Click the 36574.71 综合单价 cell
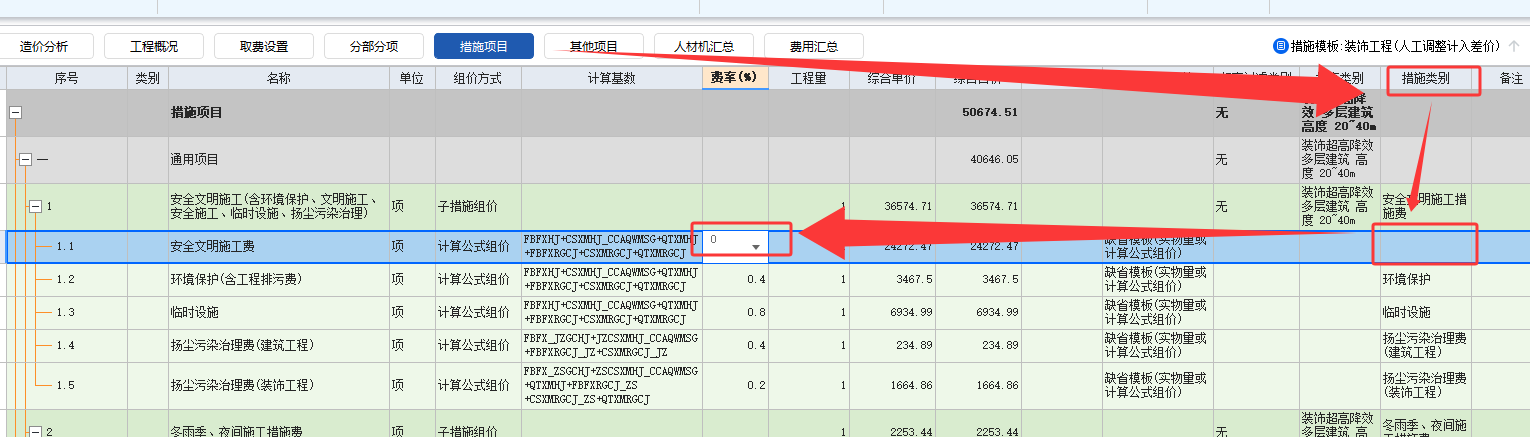Viewport: 1530px width, 437px height. tap(893, 206)
